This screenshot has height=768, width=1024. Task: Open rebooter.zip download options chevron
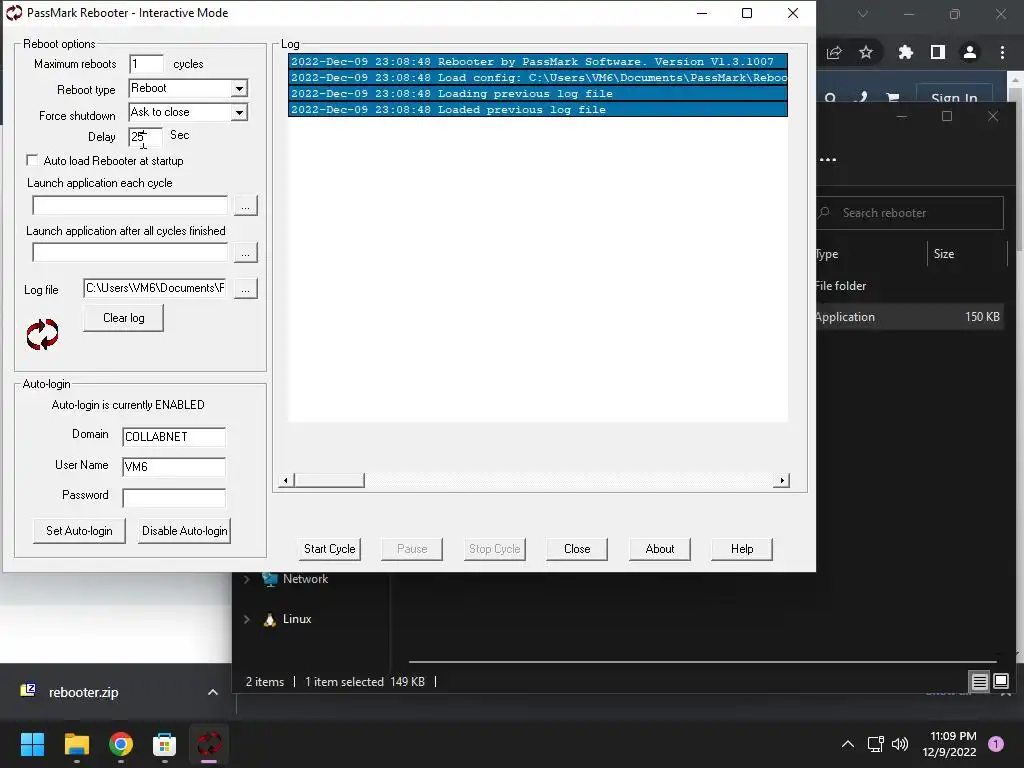[x=212, y=692]
